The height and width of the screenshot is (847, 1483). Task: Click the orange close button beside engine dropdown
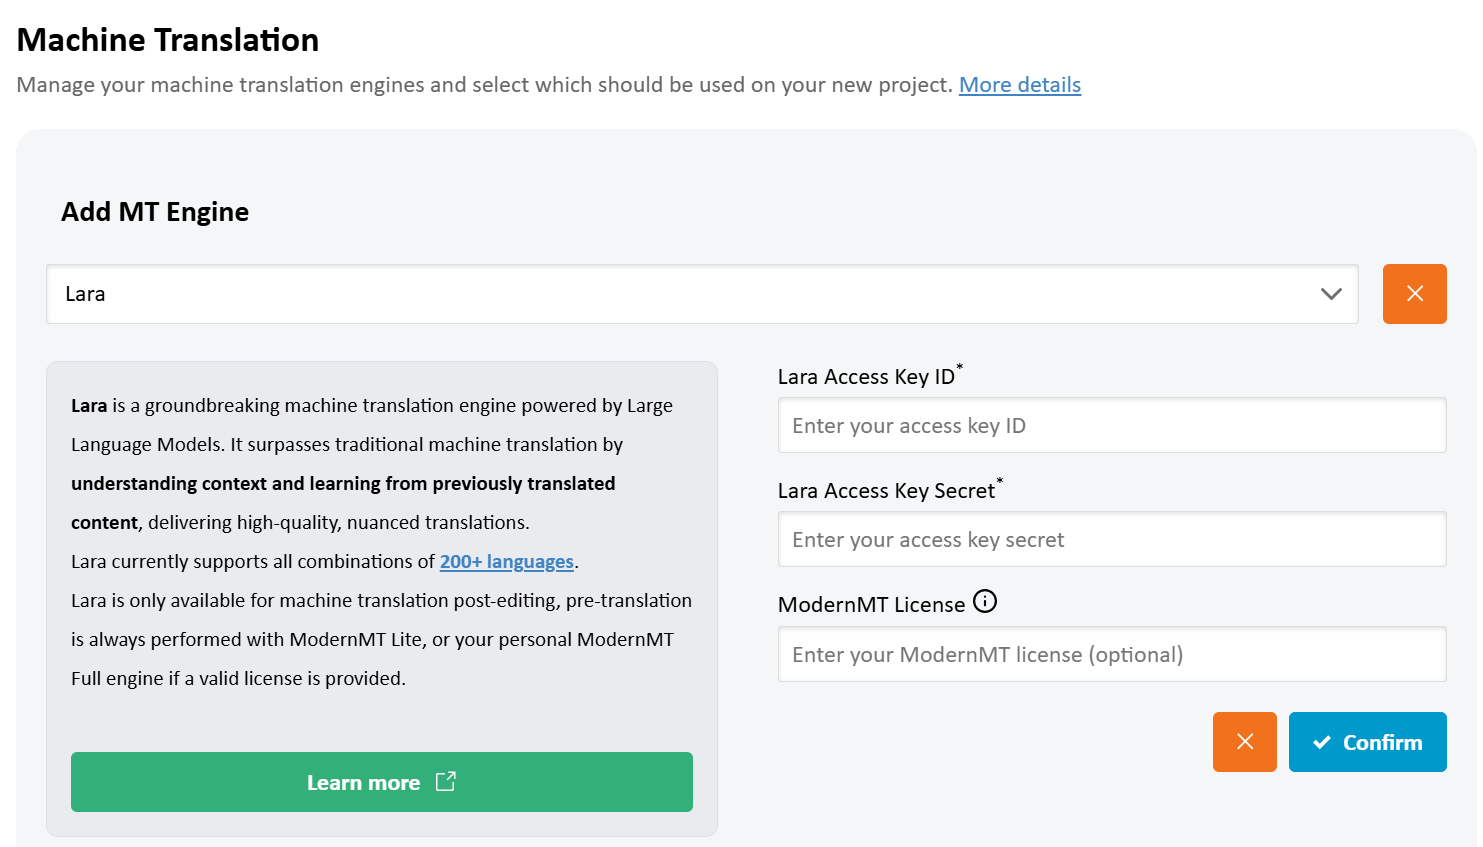tap(1414, 294)
